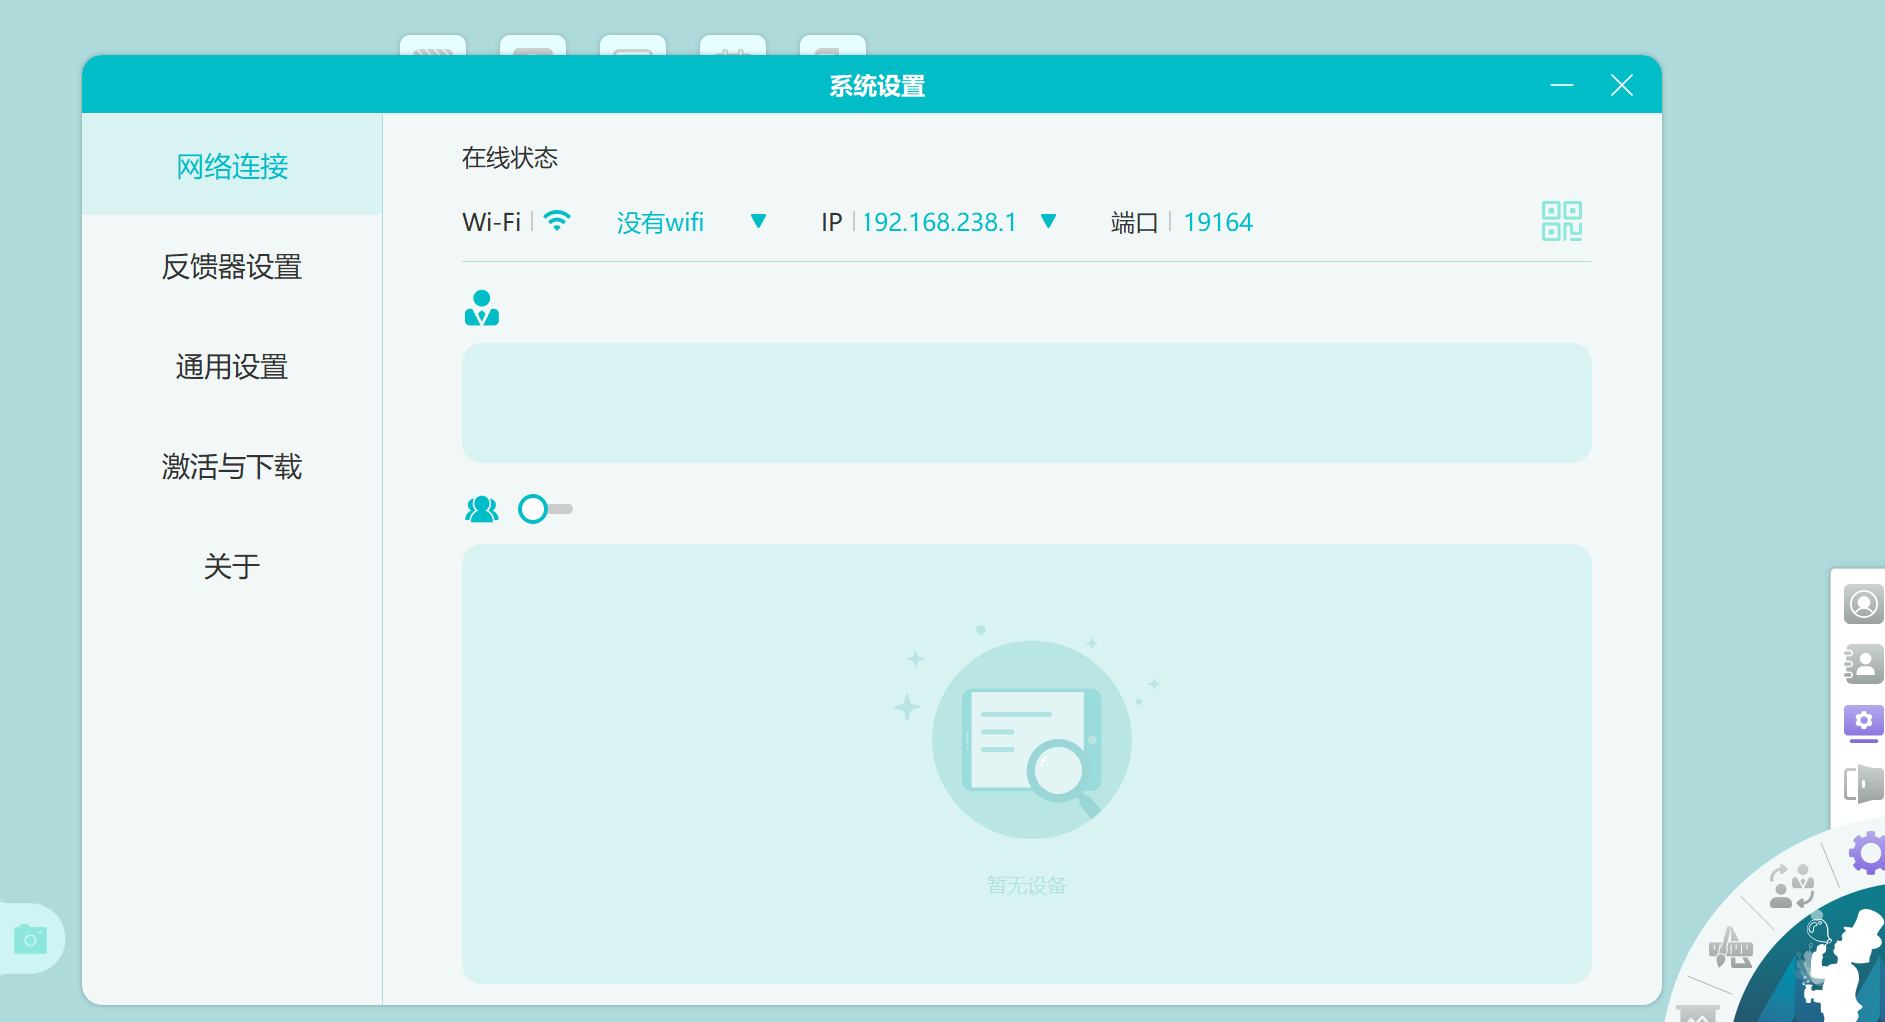Screen dimensions: 1885x1022
Task: Click the port number 19164
Action: 1218,222
